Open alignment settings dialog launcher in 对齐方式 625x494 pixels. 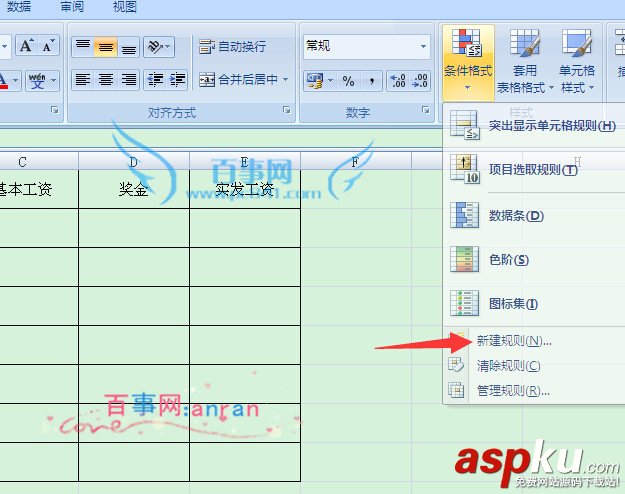click(286, 110)
